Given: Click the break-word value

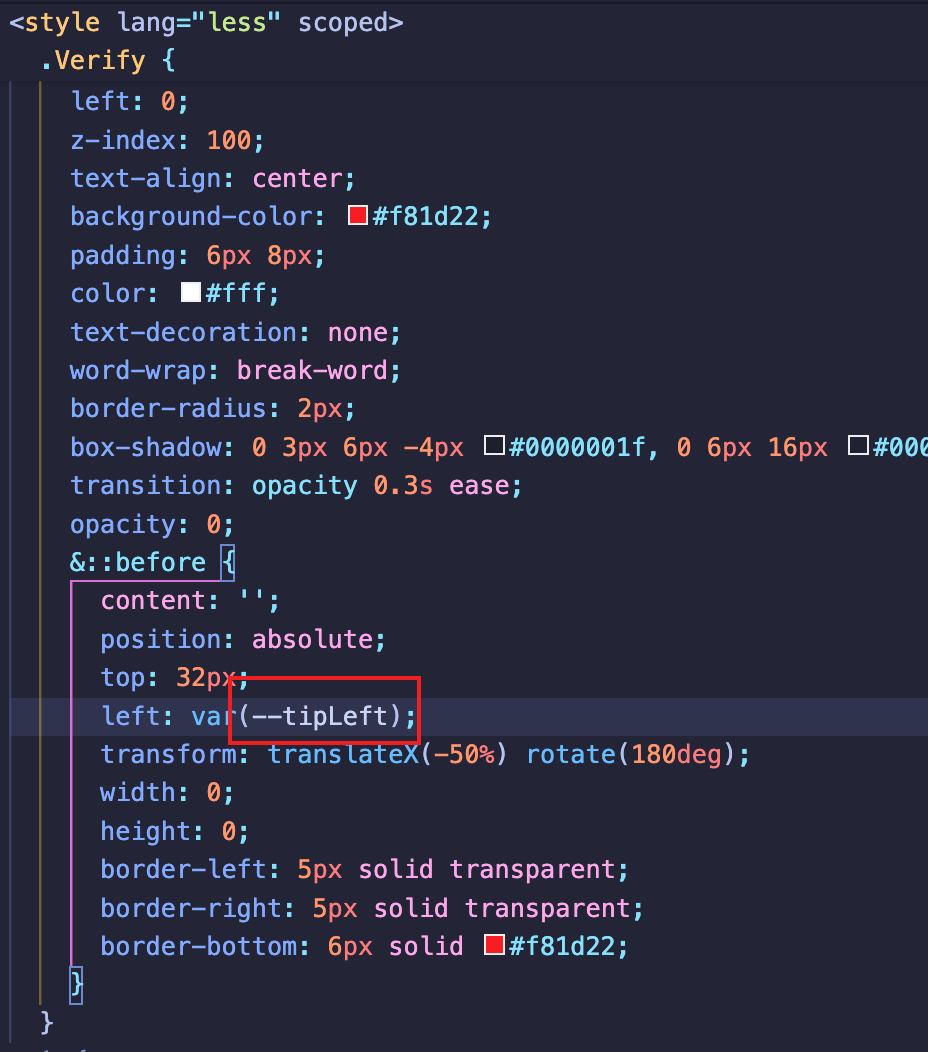Looking at the screenshot, I should (x=312, y=370).
